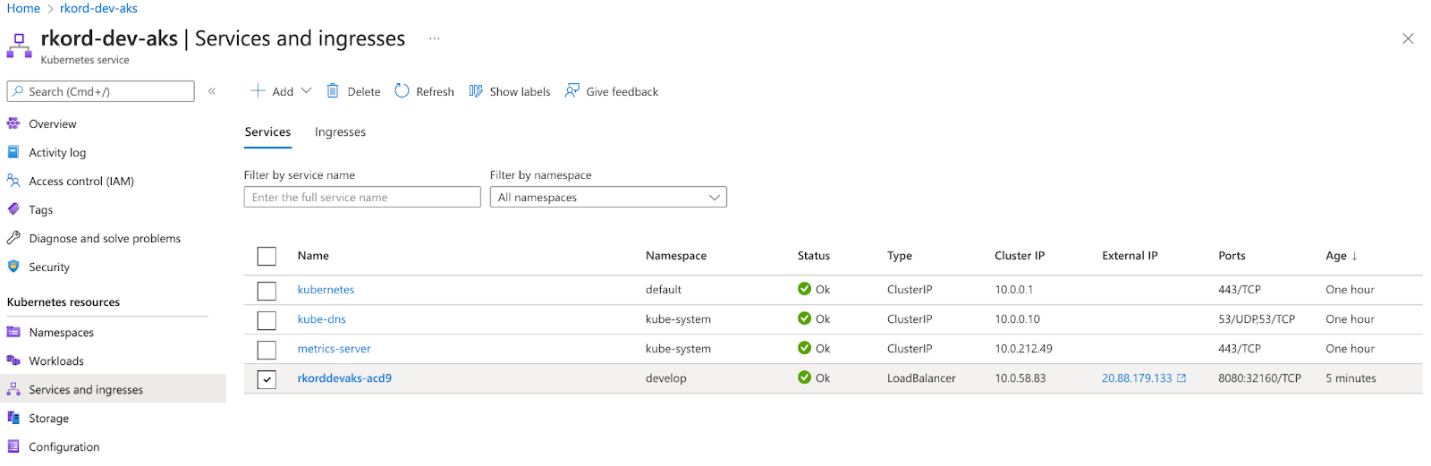Switch to the Services tab
Viewport: 1431px width, 466px height.
click(x=268, y=132)
